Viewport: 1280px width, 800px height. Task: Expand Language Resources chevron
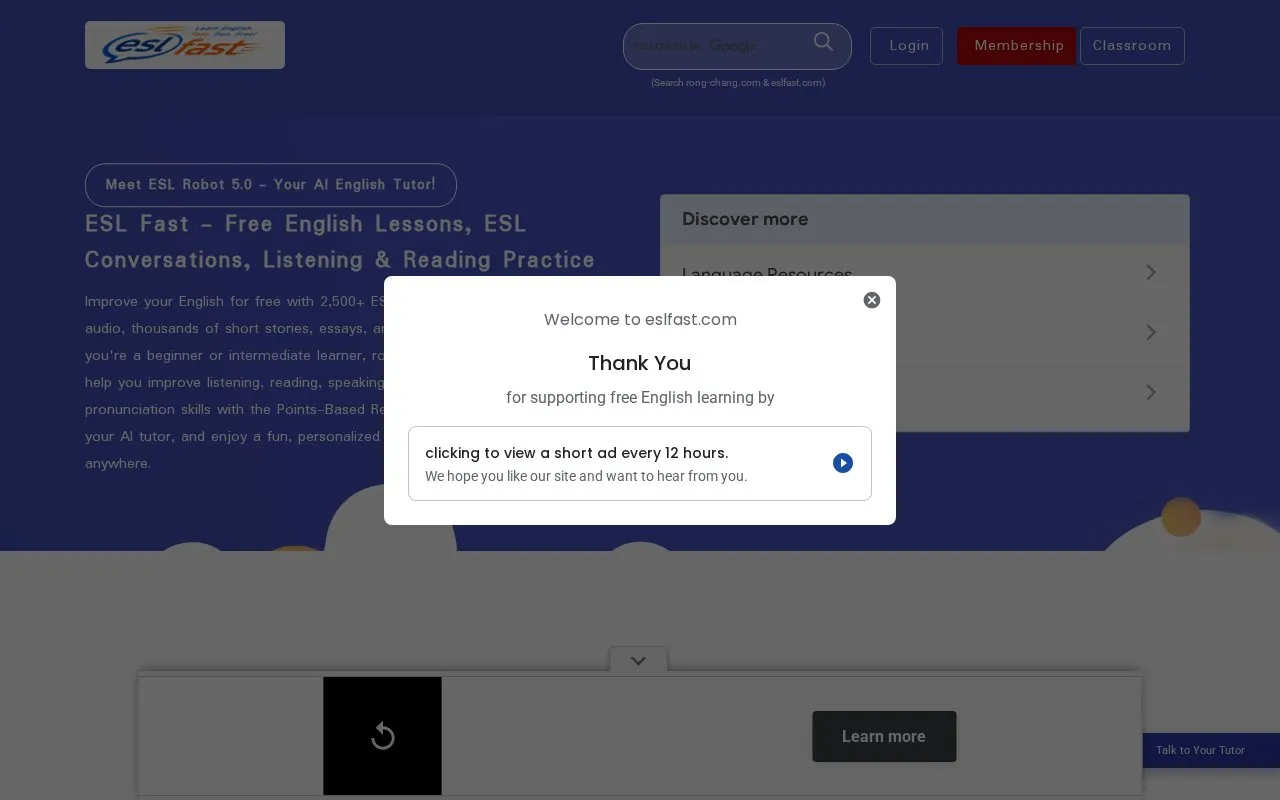click(1151, 273)
